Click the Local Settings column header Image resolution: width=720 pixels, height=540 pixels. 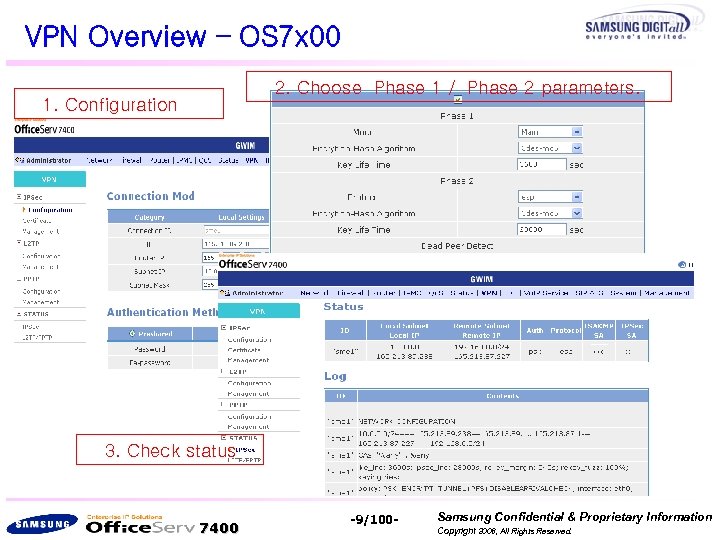tap(241, 217)
